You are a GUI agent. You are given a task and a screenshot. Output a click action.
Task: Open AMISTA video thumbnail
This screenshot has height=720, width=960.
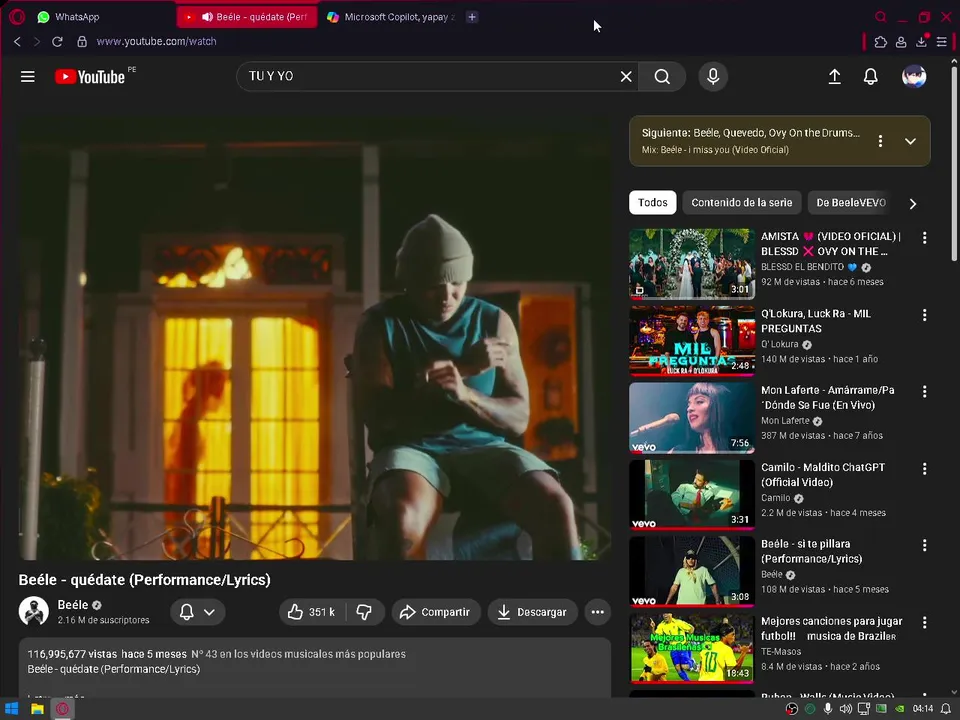point(692,264)
